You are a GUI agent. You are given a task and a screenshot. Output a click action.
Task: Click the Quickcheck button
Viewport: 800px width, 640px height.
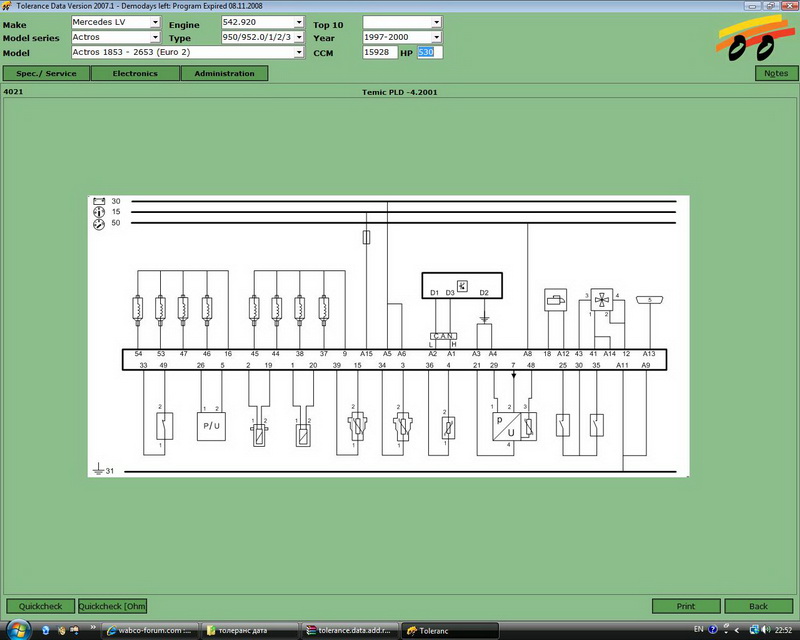40,606
